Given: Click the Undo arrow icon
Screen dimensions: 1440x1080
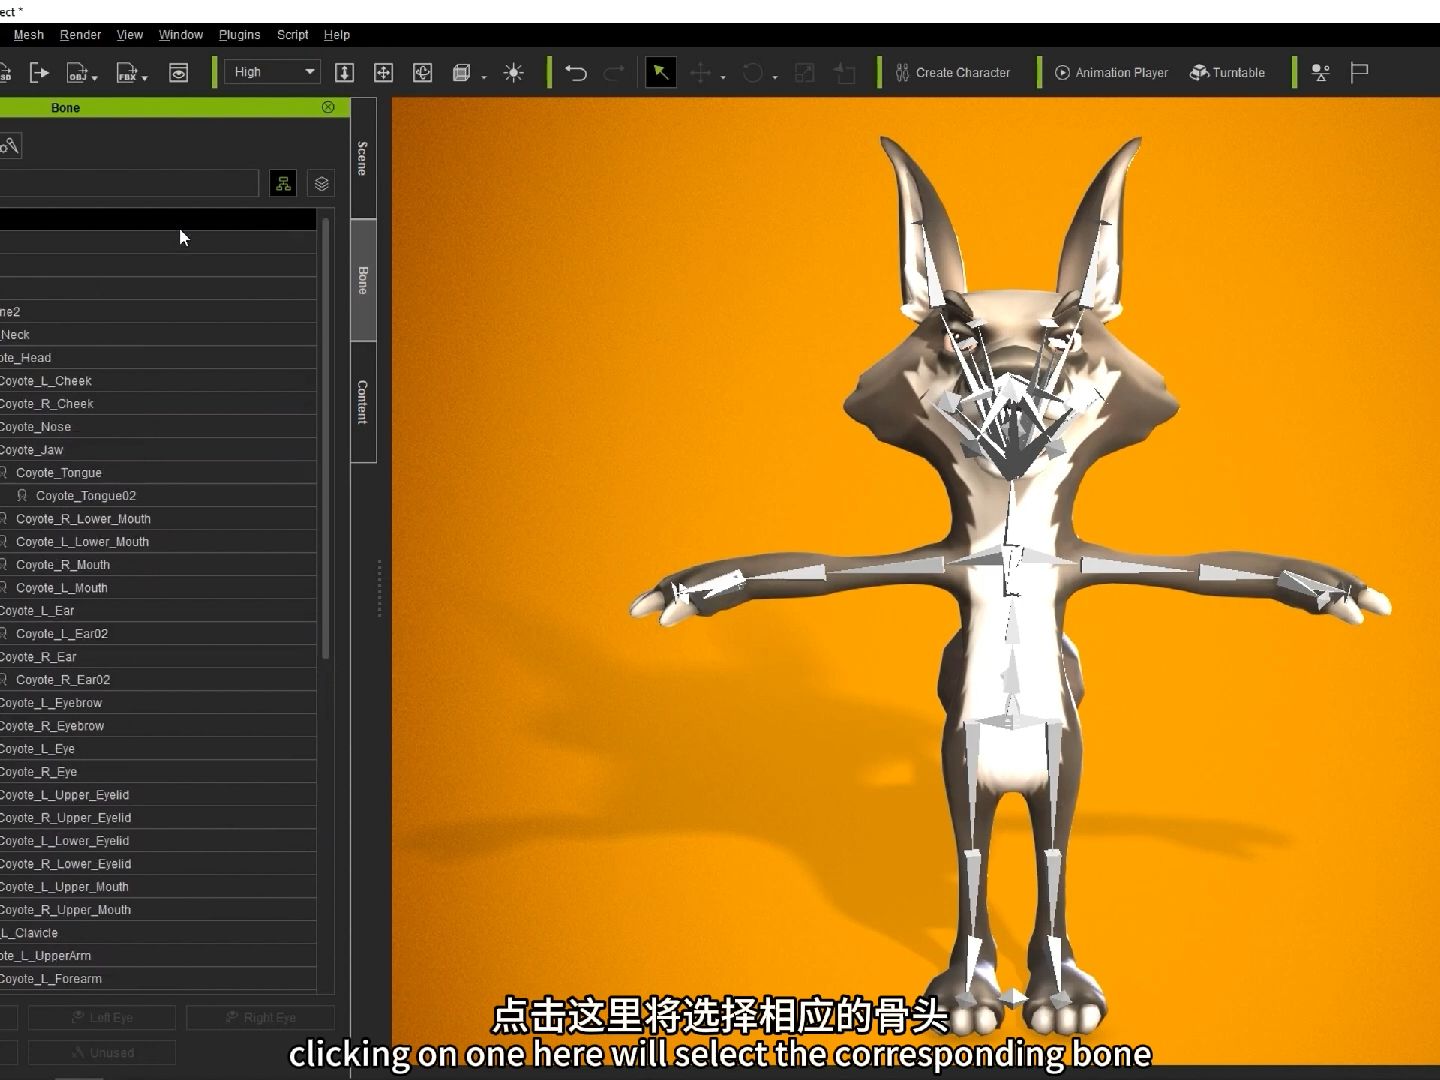Looking at the screenshot, I should tap(575, 72).
